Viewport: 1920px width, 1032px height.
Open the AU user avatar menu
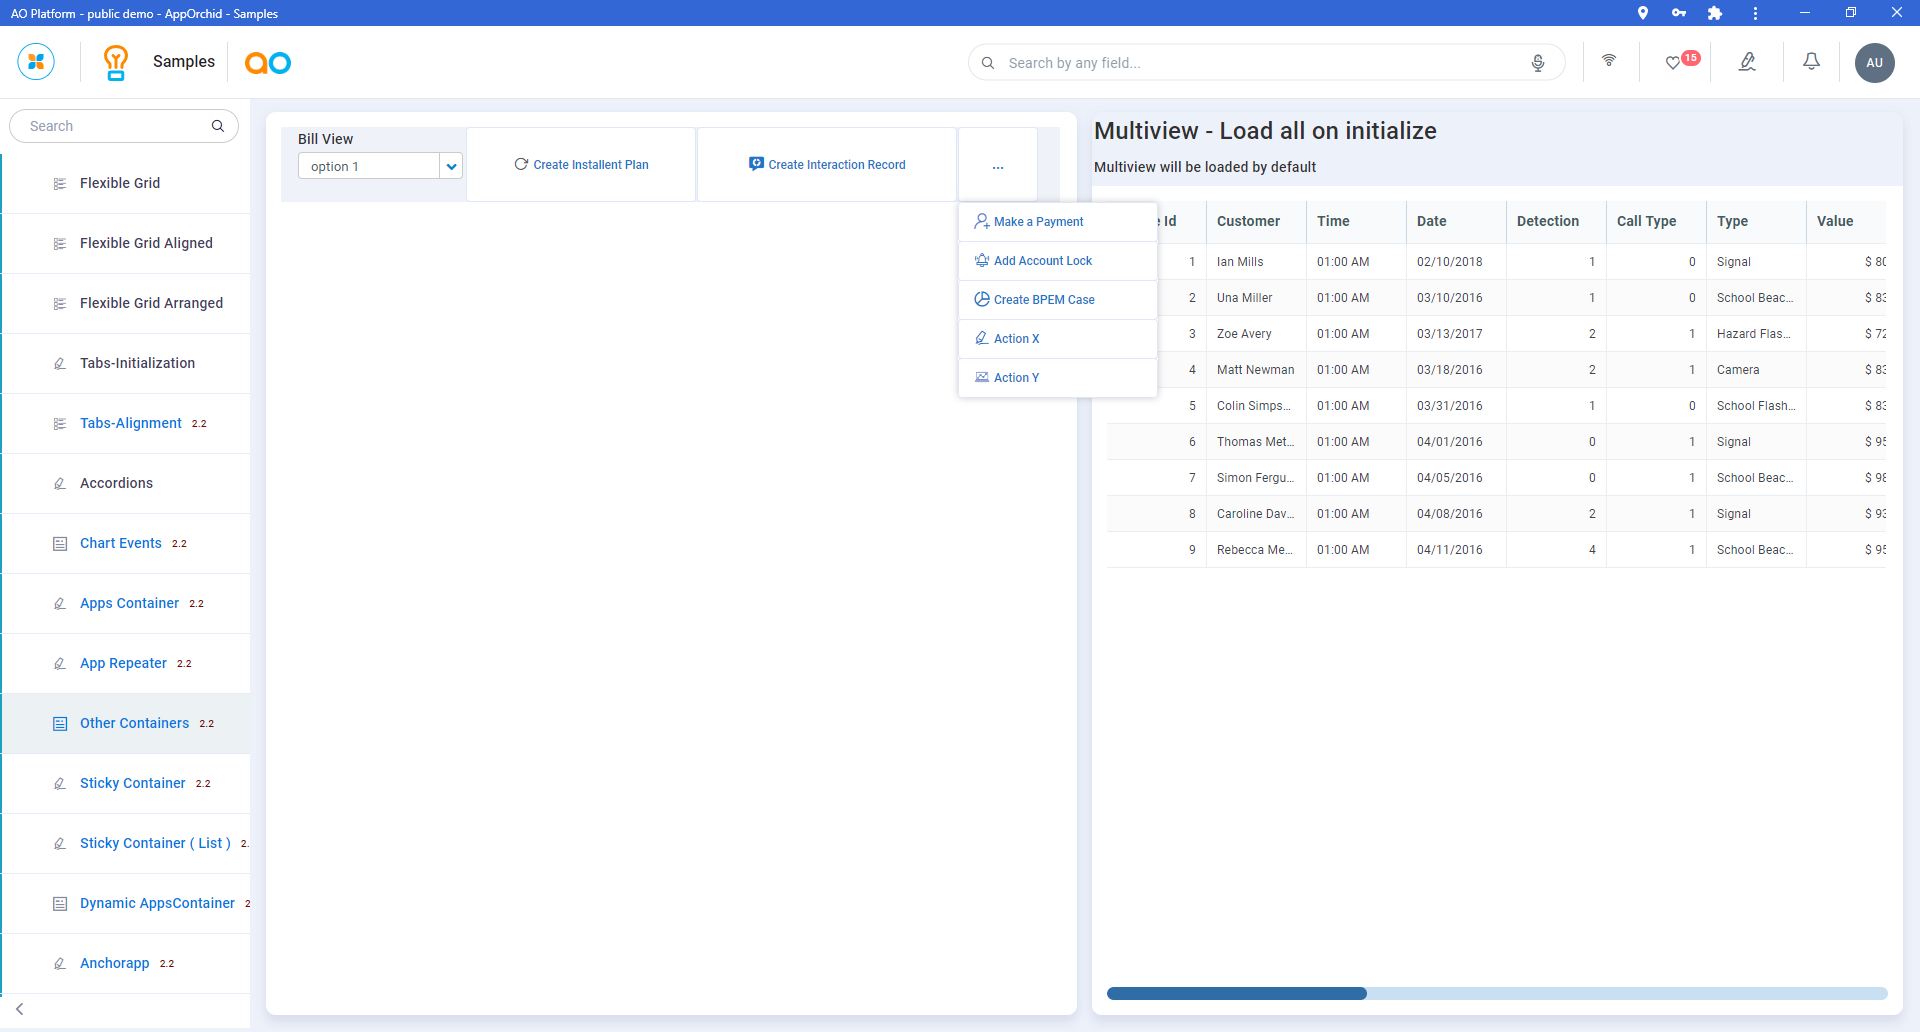(1874, 63)
